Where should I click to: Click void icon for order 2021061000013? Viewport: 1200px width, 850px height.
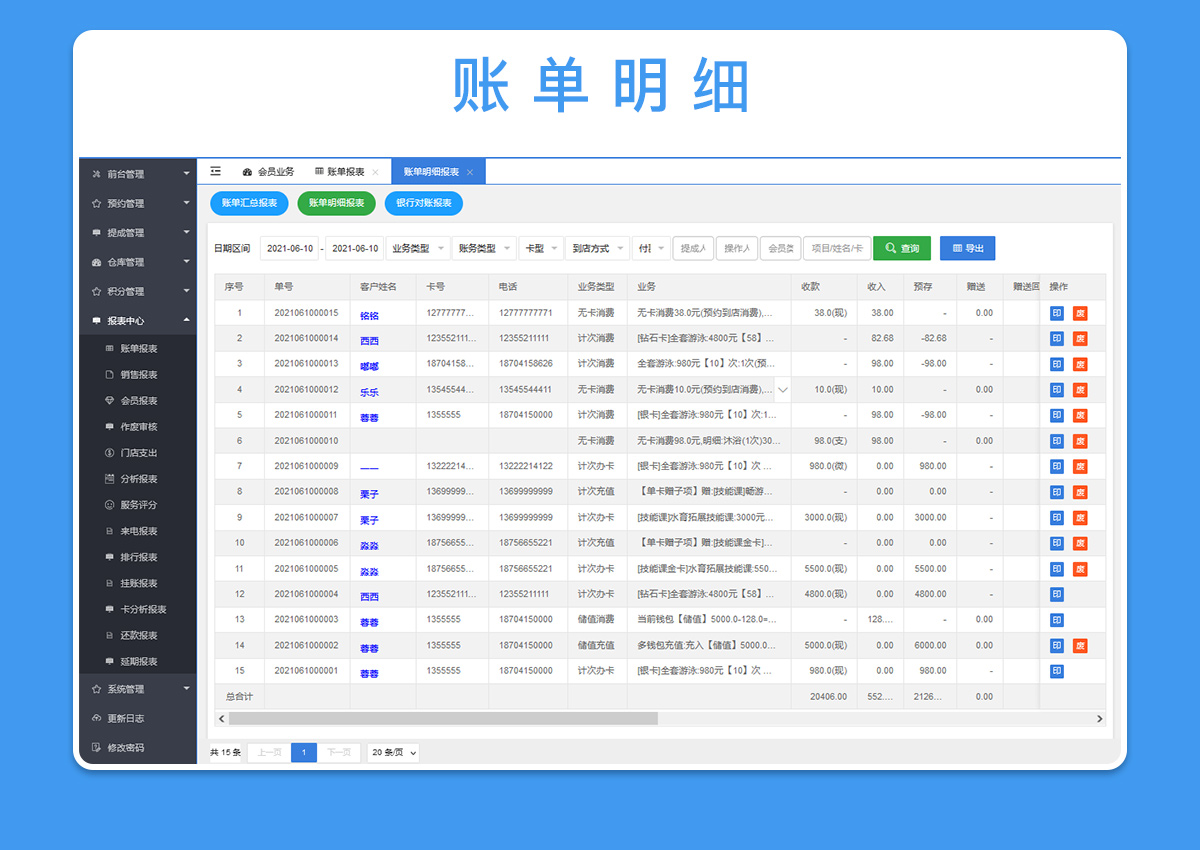tap(1080, 364)
